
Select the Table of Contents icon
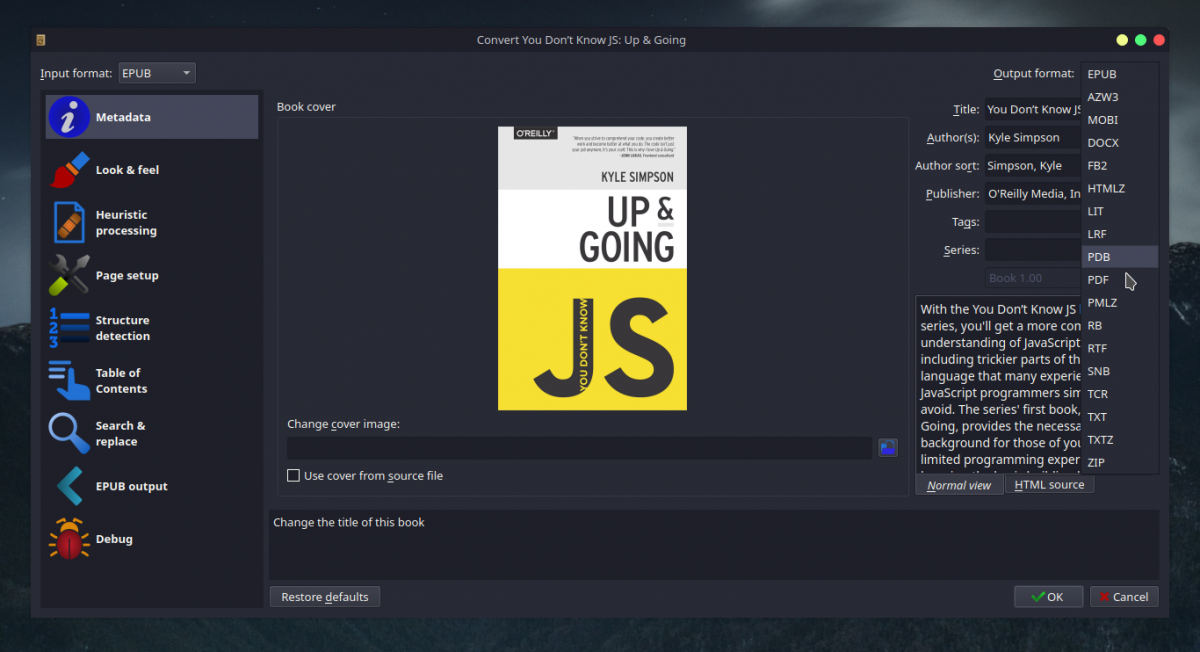pos(70,380)
